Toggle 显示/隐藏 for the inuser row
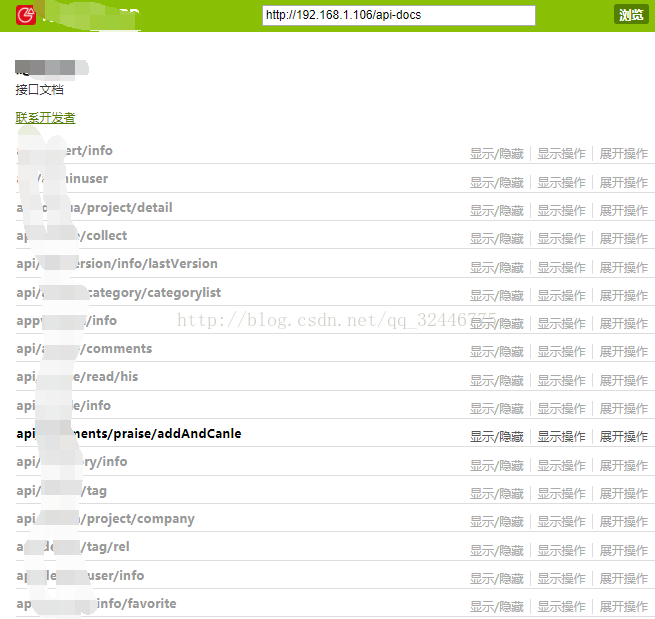 (497, 182)
